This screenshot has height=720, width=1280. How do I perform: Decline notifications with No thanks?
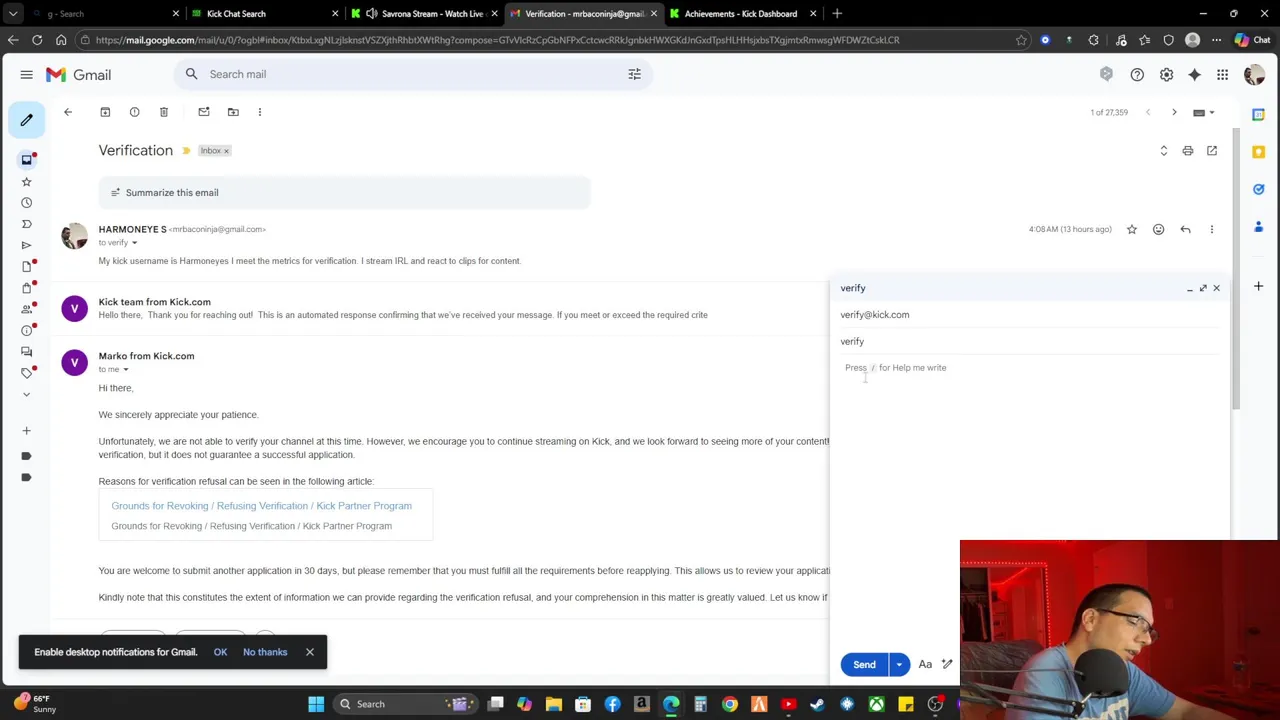265,652
